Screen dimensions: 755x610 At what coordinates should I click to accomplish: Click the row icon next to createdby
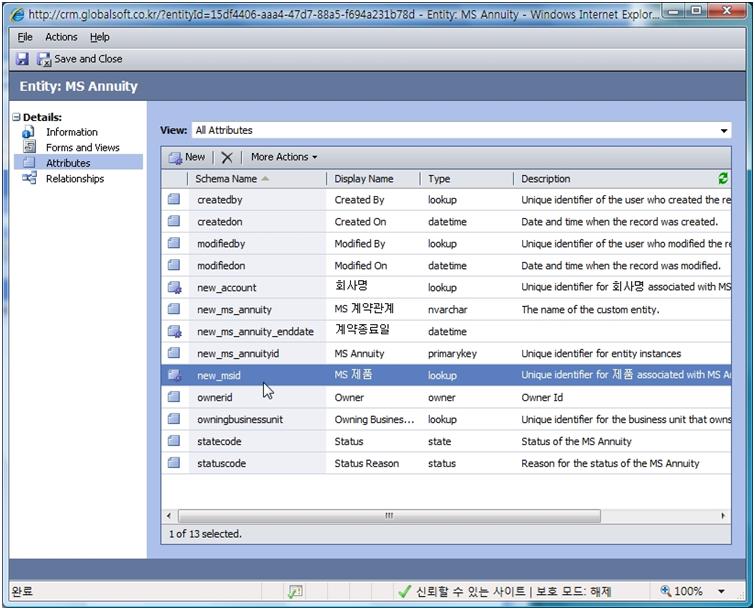(174, 199)
